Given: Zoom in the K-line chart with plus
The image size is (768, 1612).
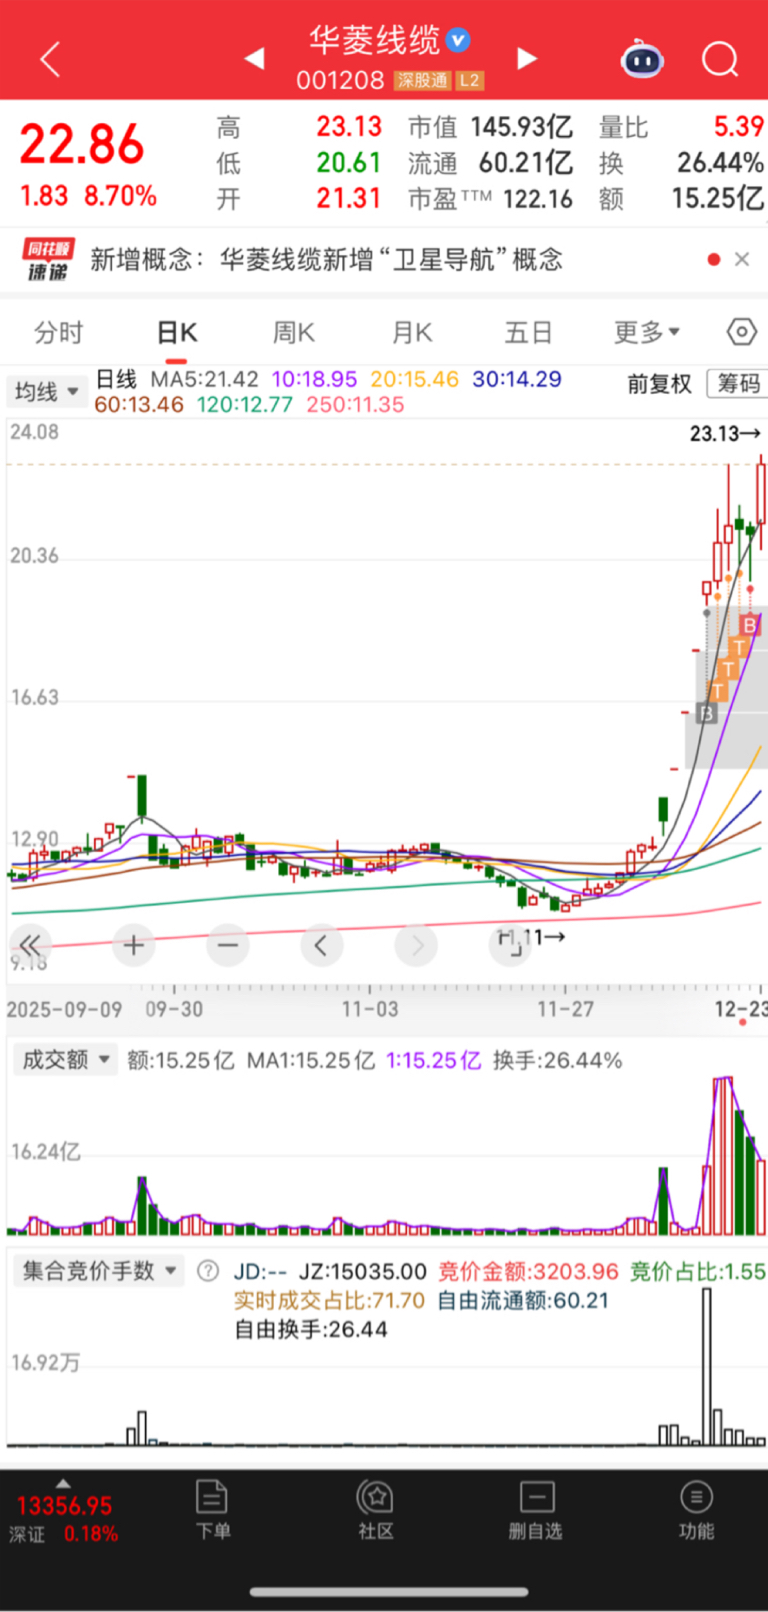Looking at the screenshot, I should (x=134, y=945).
